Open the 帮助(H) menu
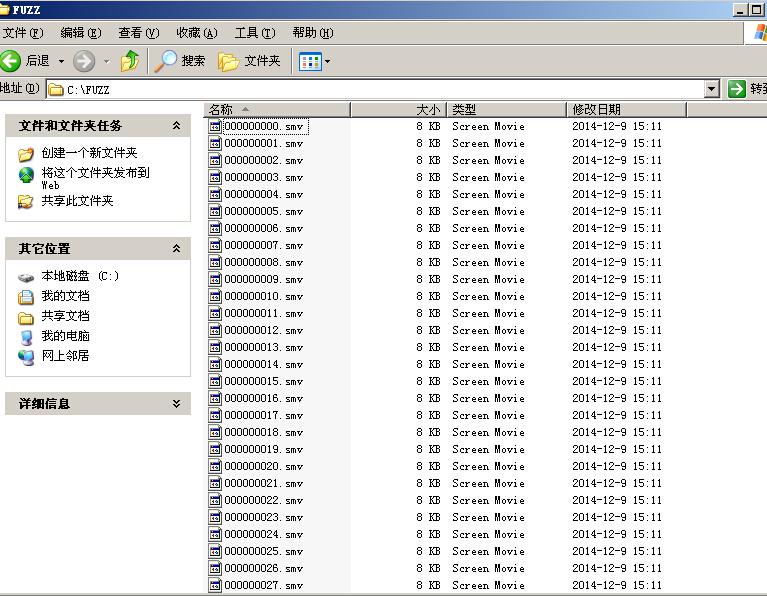This screenshot has height=596, width=767. (x=313, y=33)
